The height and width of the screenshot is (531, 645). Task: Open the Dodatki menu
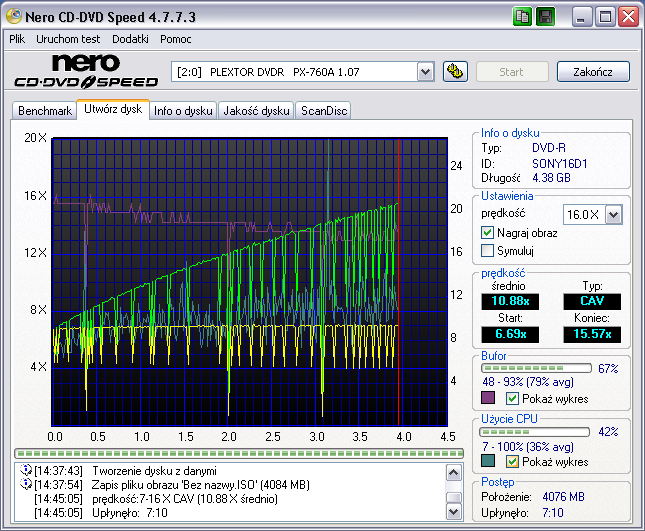pyautogui.click(x=130, y=39)
